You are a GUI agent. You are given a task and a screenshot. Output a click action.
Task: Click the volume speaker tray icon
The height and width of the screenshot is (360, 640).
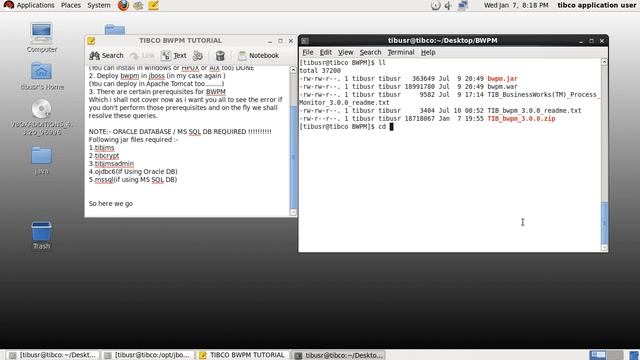448,5
